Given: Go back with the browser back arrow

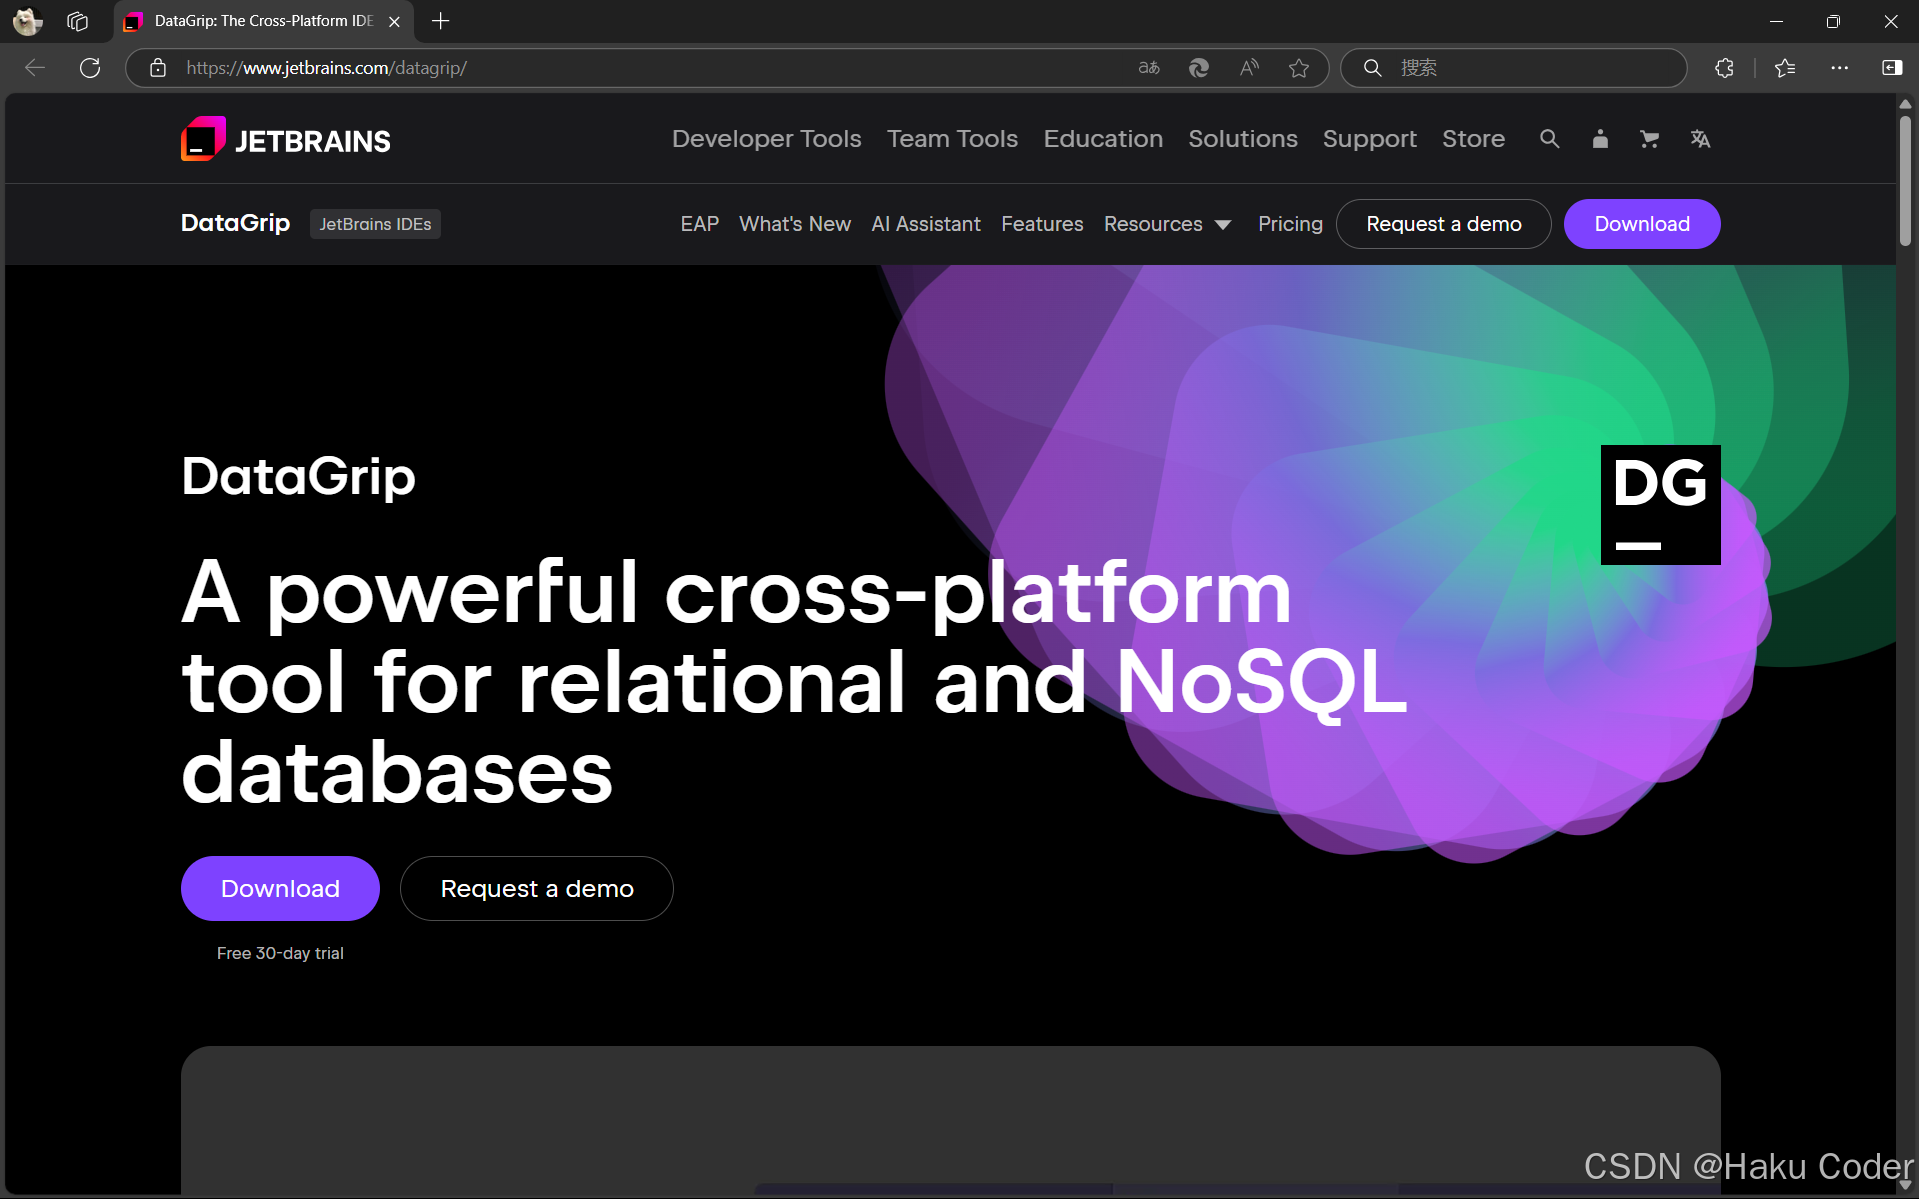Looking at the screenshot, I should [x=35, y=68].
